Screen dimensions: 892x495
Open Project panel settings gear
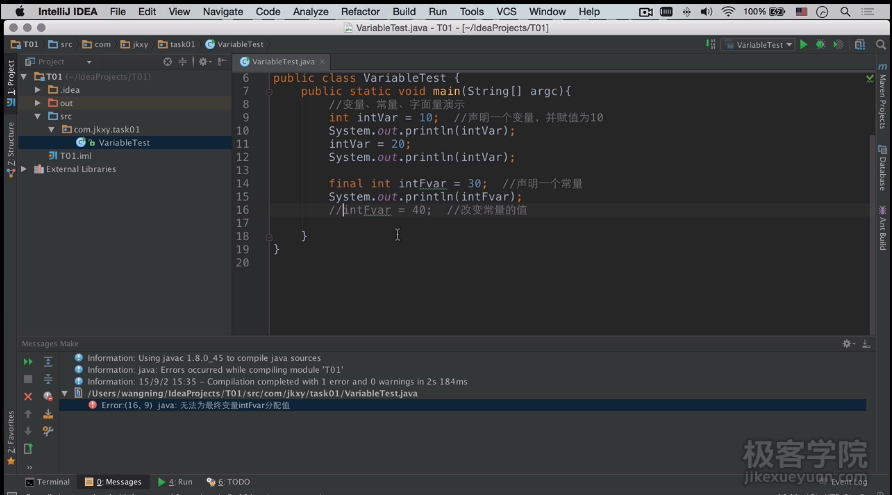point(203,61)
